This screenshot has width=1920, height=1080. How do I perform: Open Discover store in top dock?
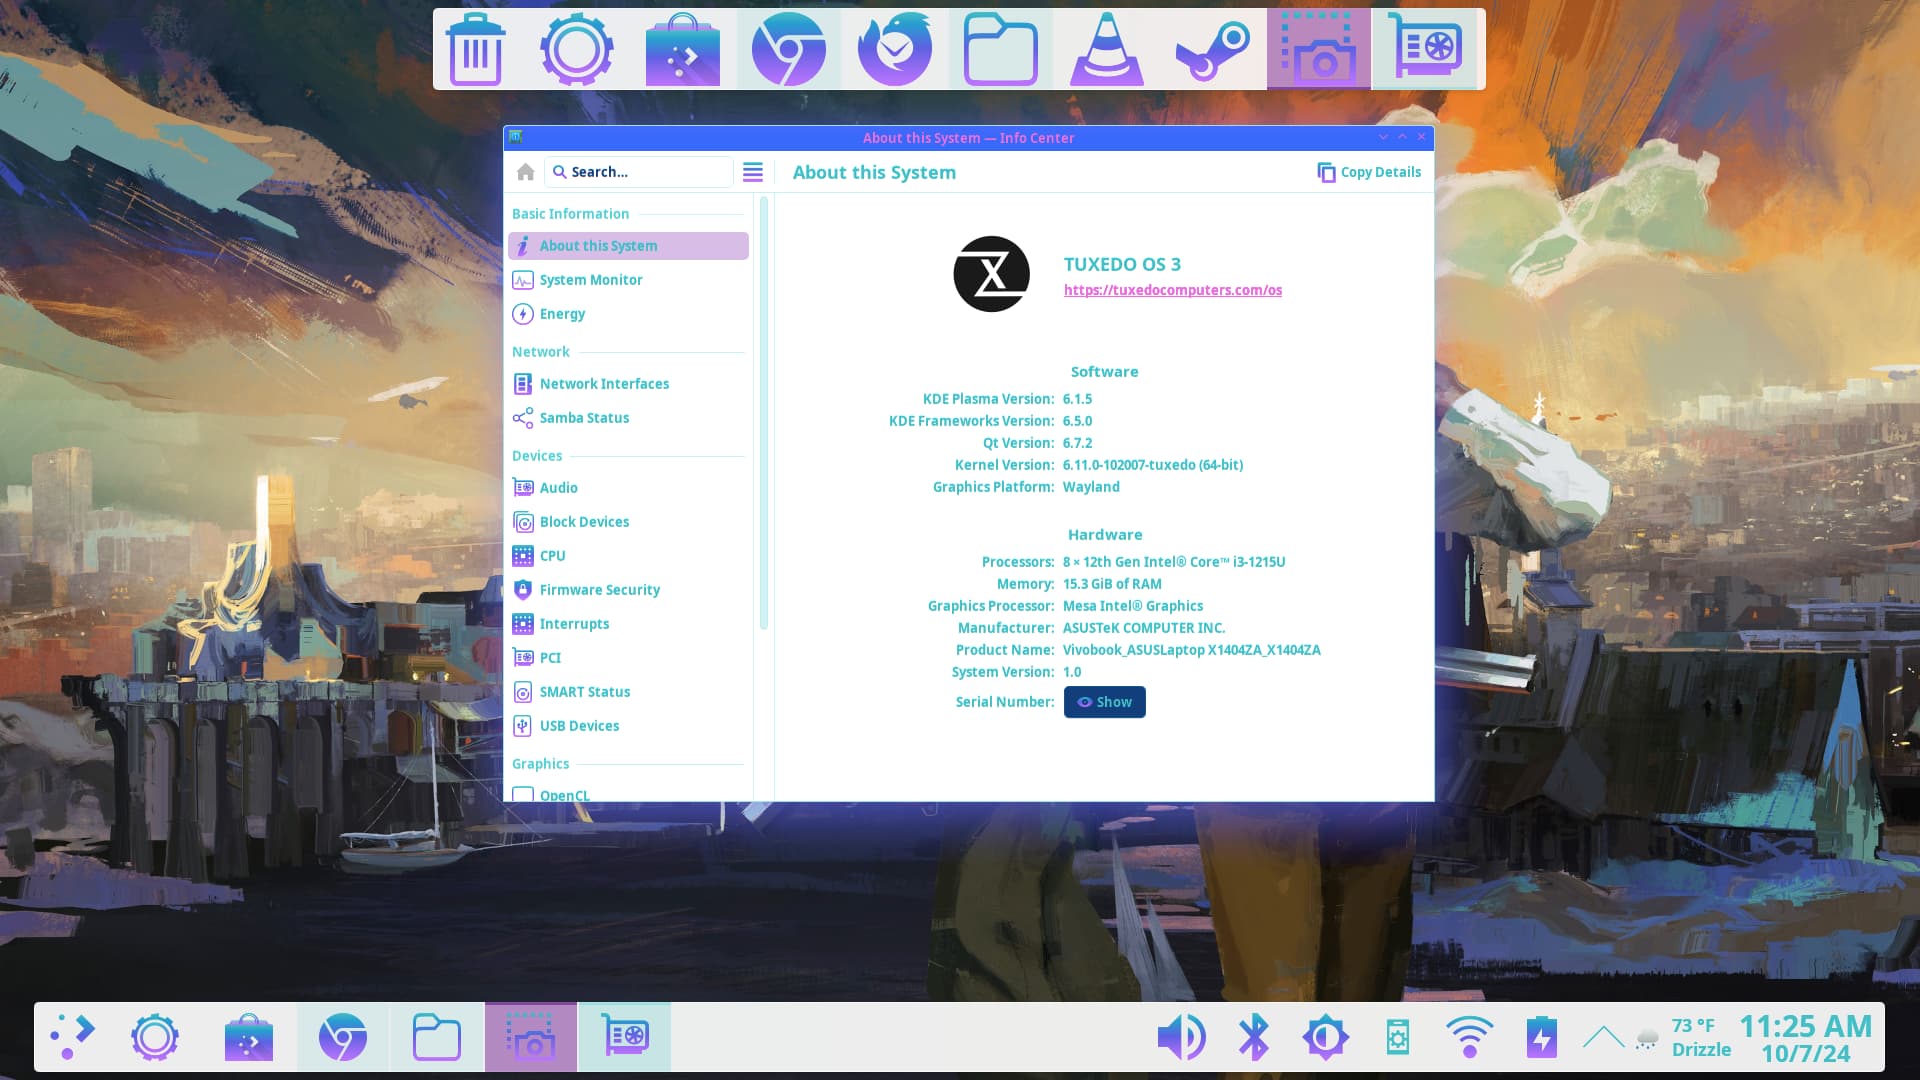682,49
